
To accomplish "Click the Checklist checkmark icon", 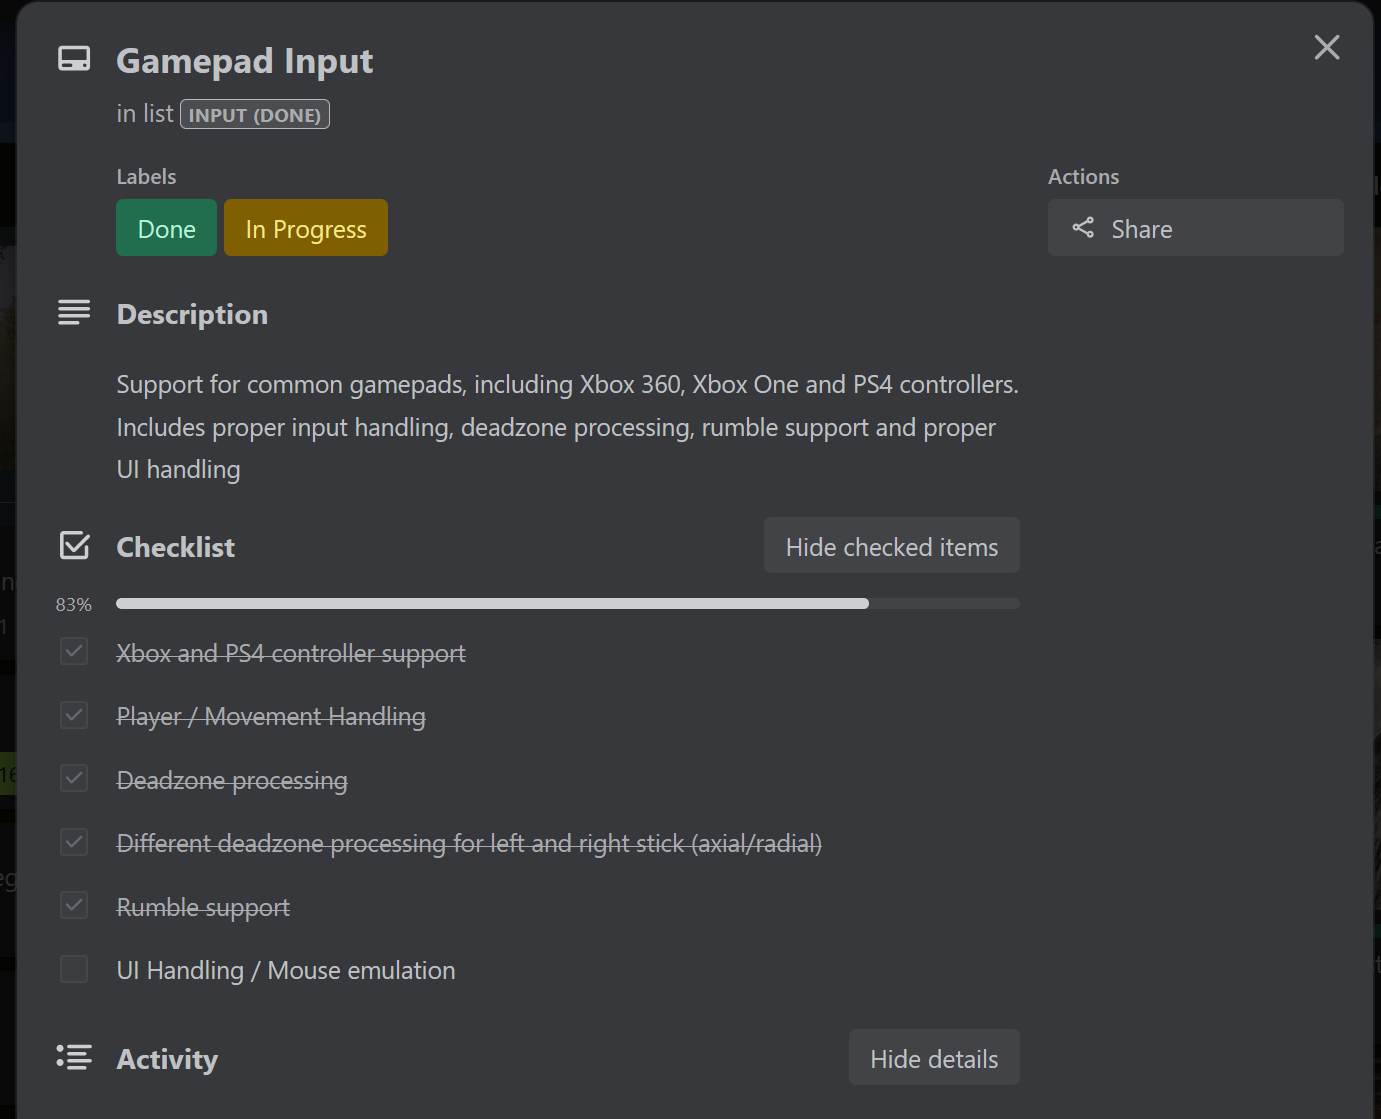I will 74,546.
